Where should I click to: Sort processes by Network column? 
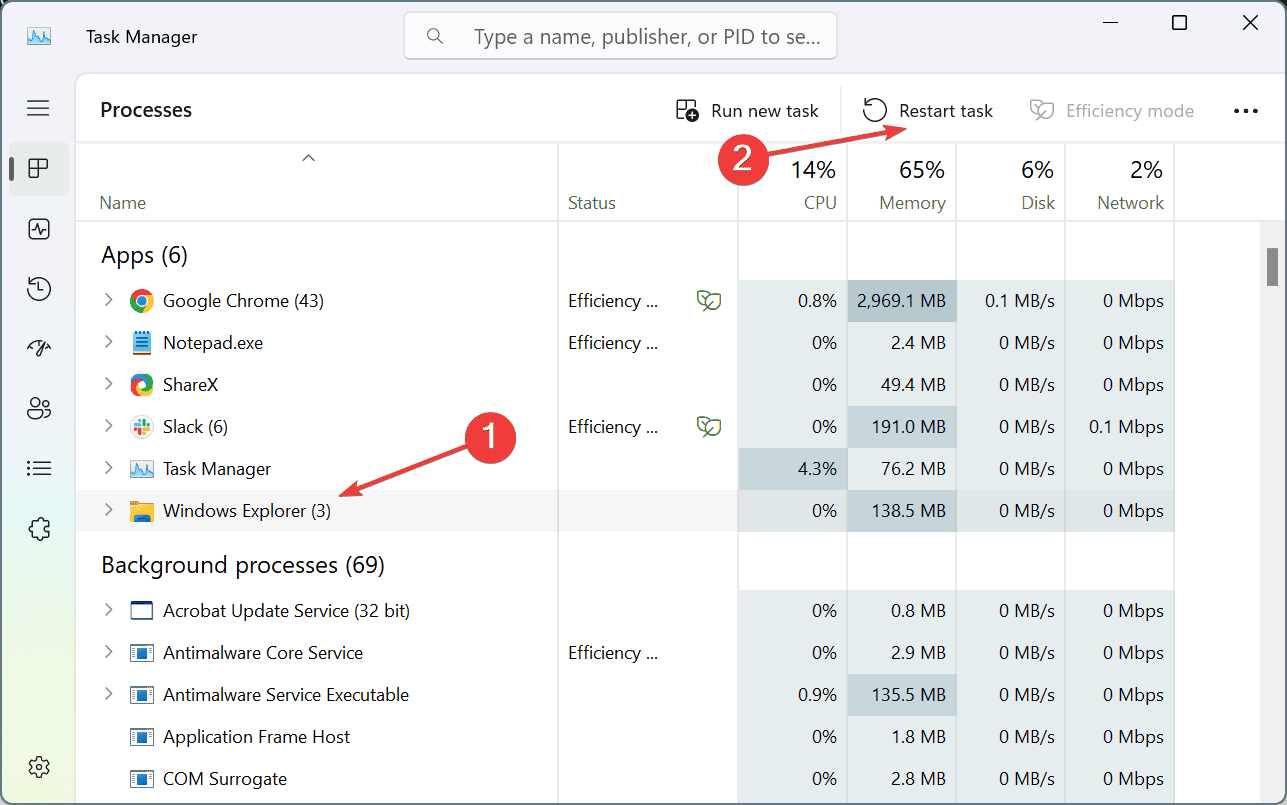tap(1120, 182)
